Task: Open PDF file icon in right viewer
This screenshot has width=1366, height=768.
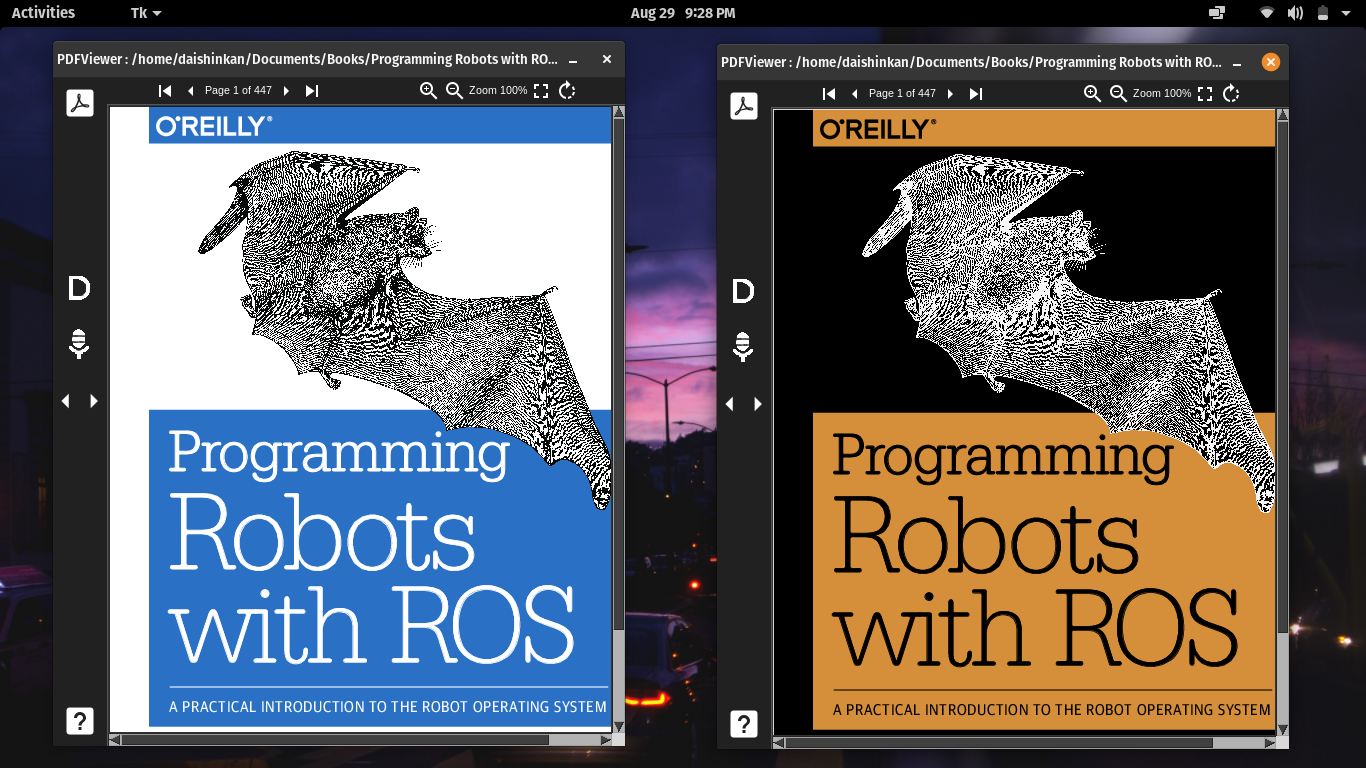Action: click(x=744, y=106)
